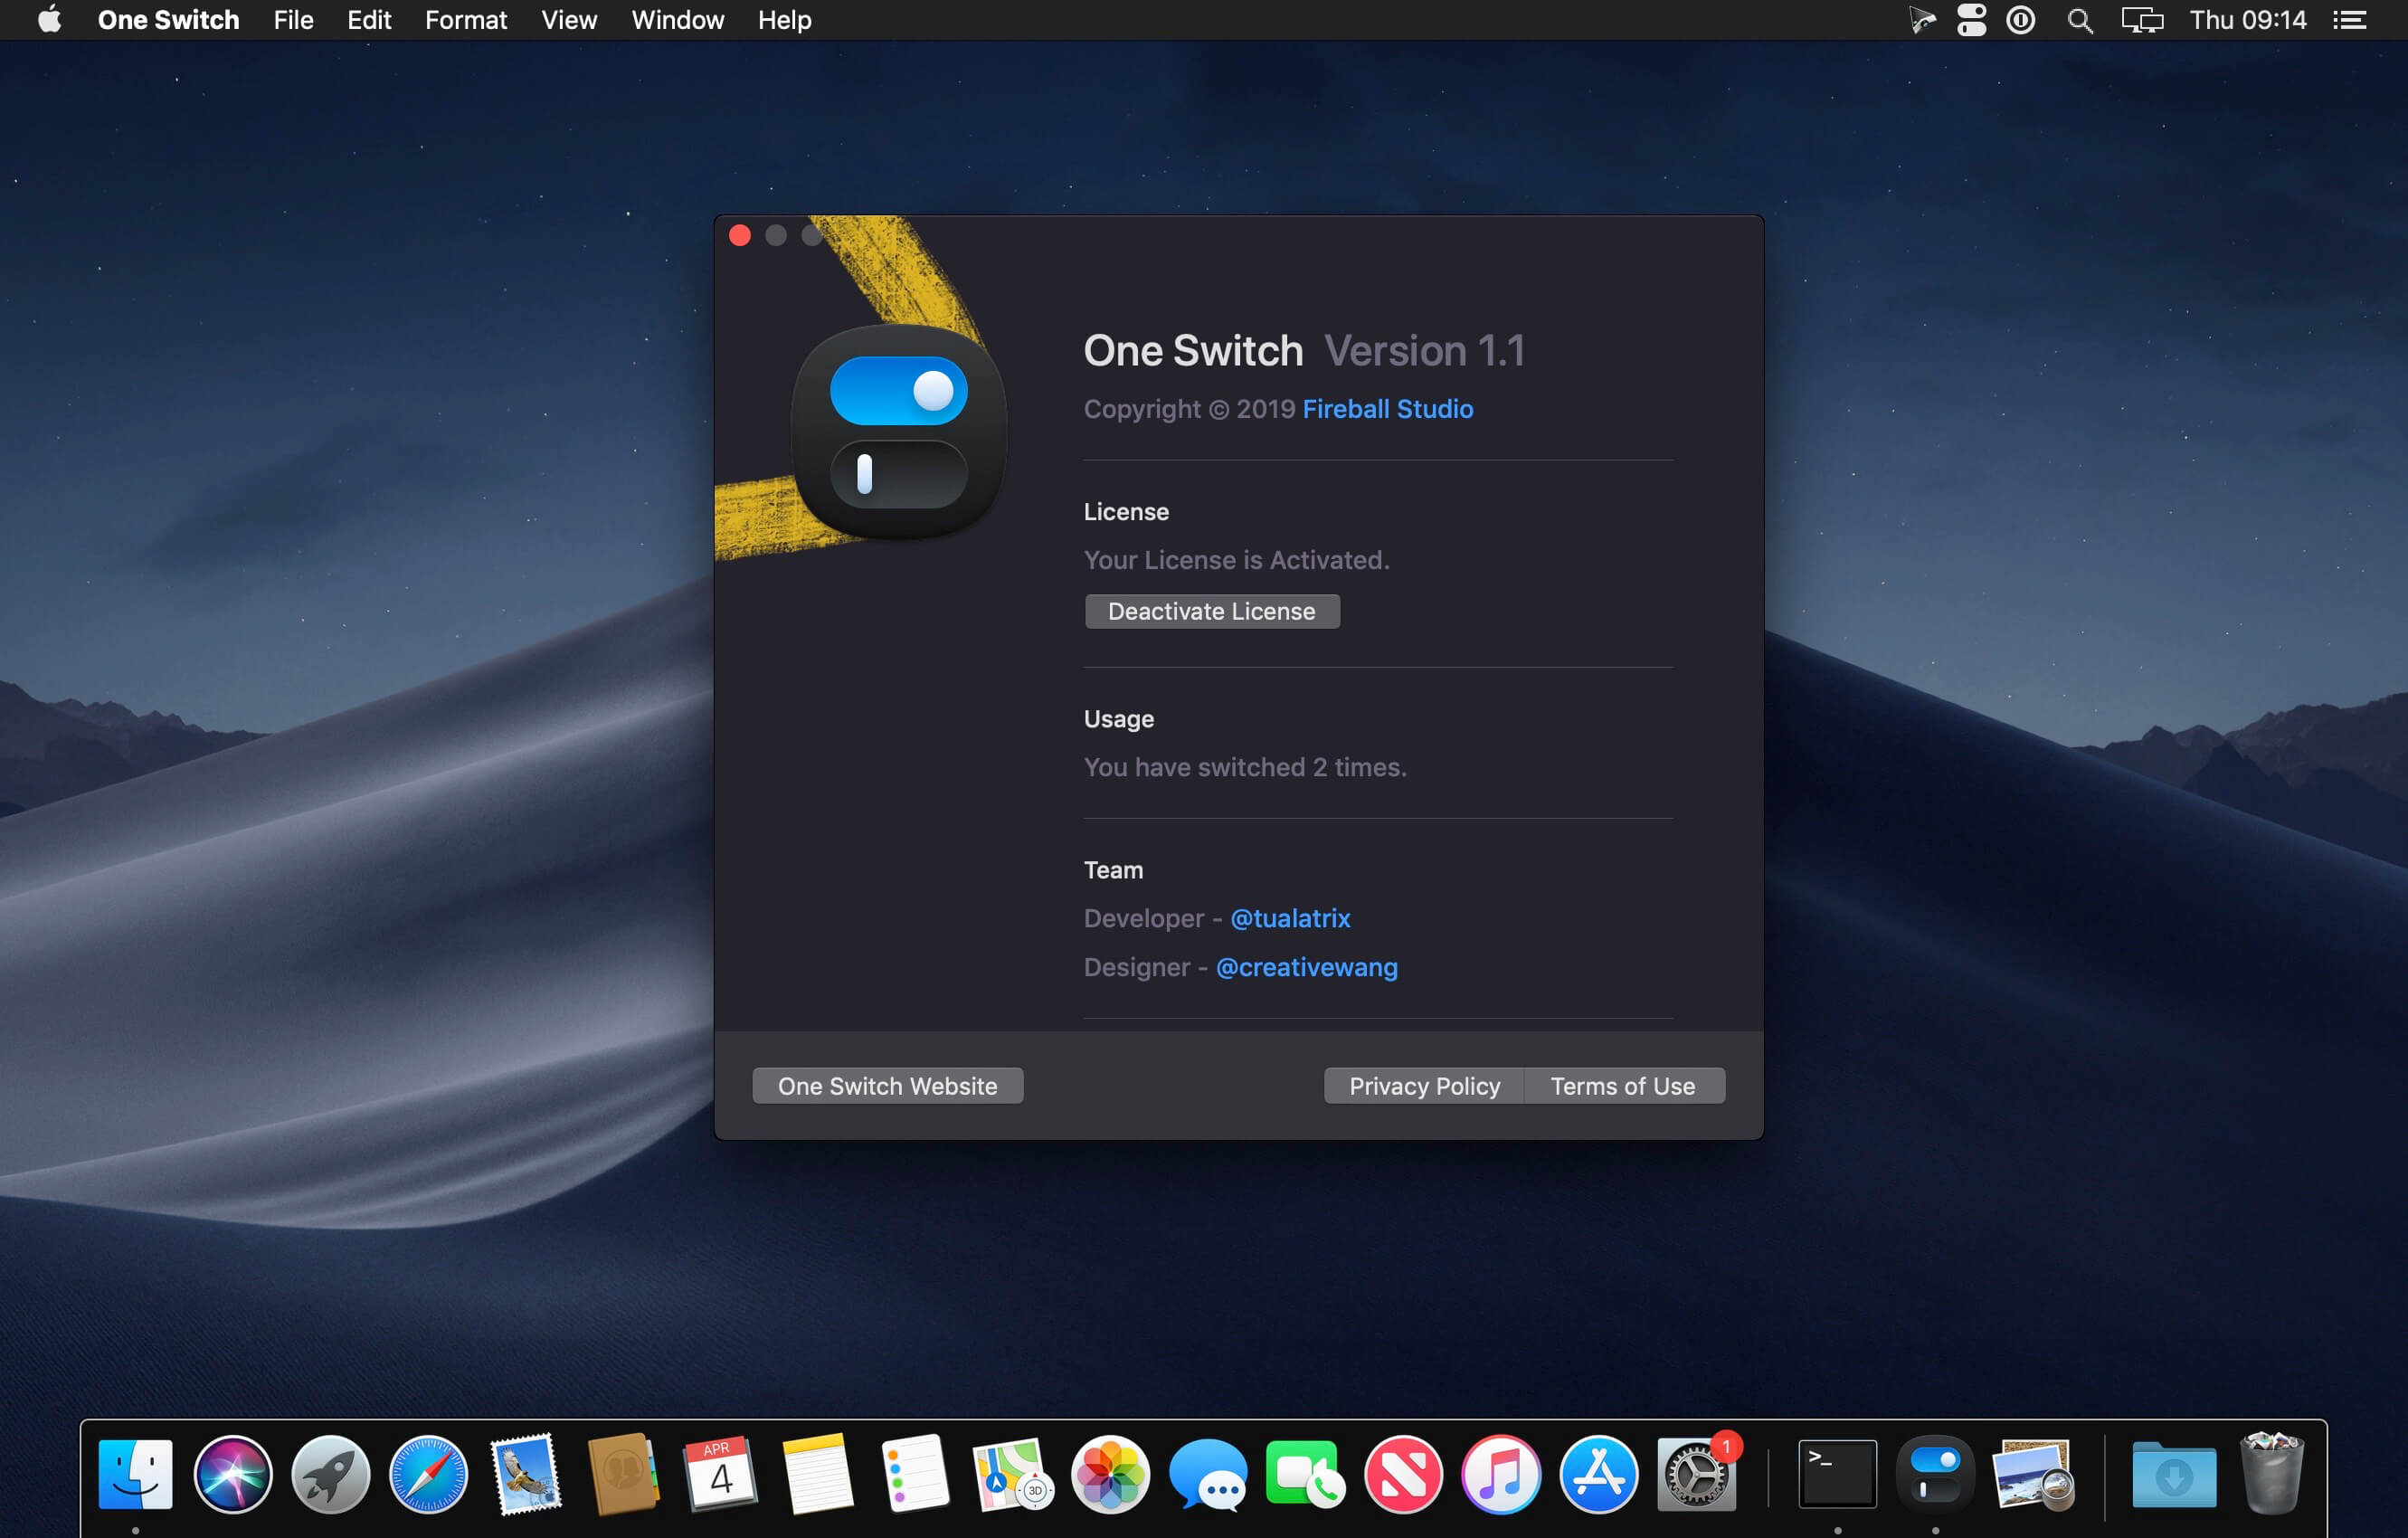
Task: Open System Preferences from the Dock
Action: tap(1696, 1473)
